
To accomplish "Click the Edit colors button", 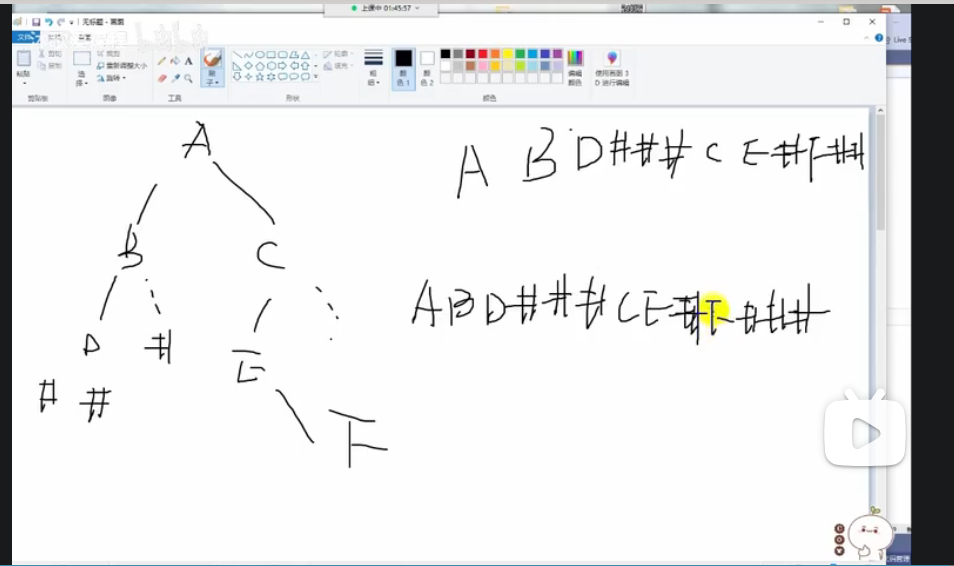I will (575, 68).
